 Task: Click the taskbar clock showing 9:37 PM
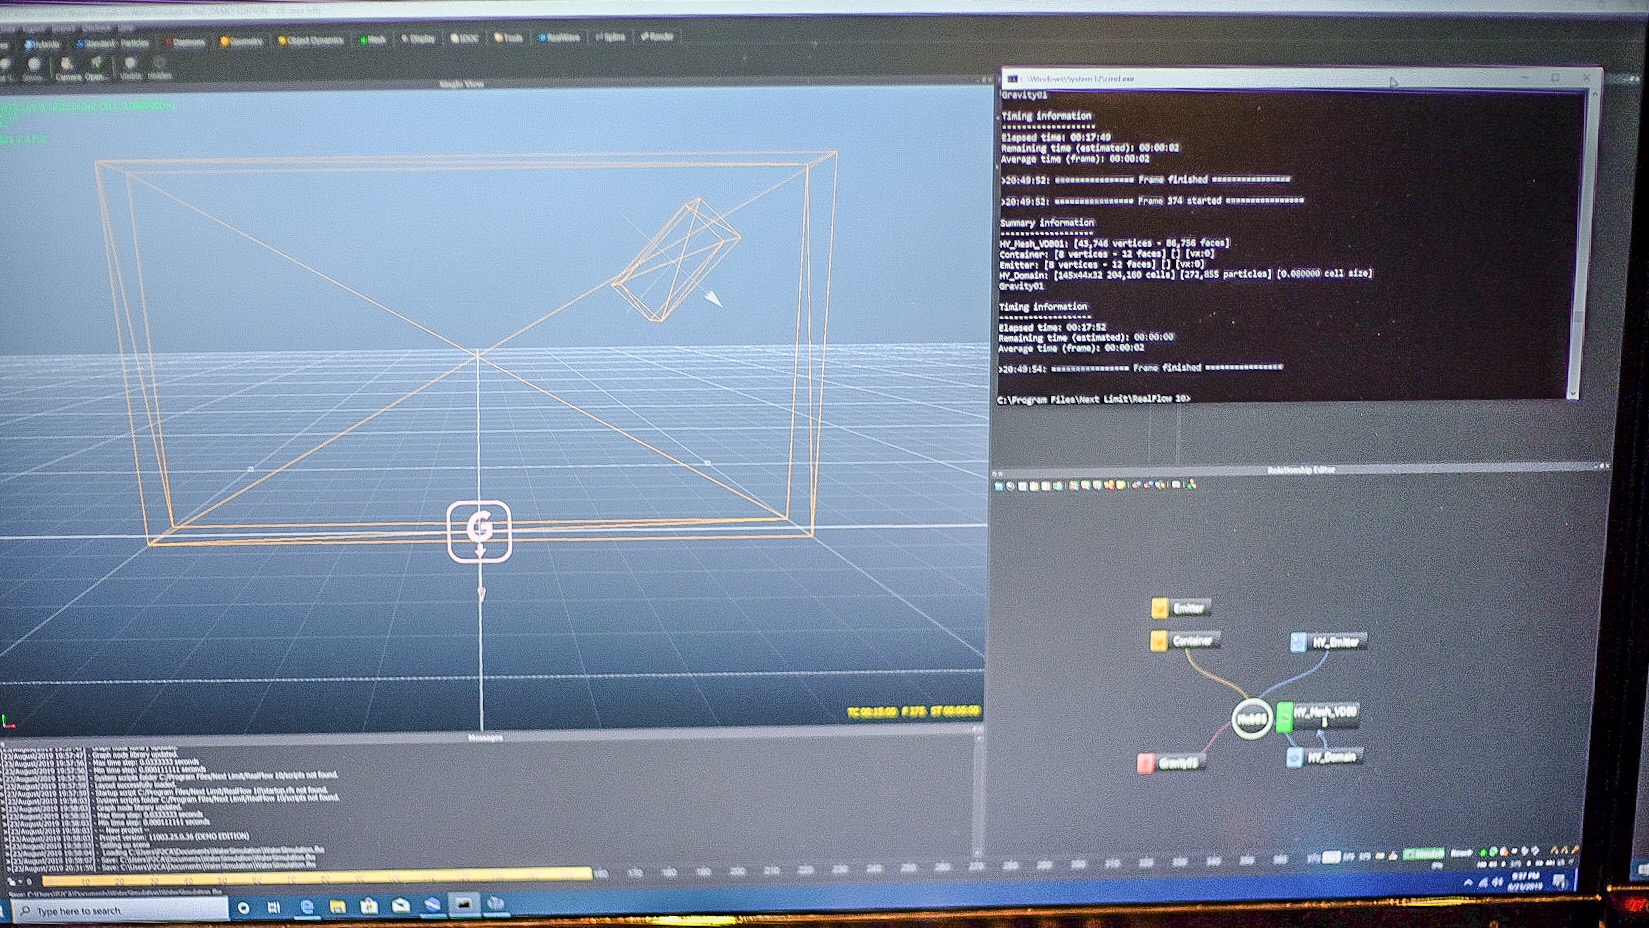point(1528,881)
